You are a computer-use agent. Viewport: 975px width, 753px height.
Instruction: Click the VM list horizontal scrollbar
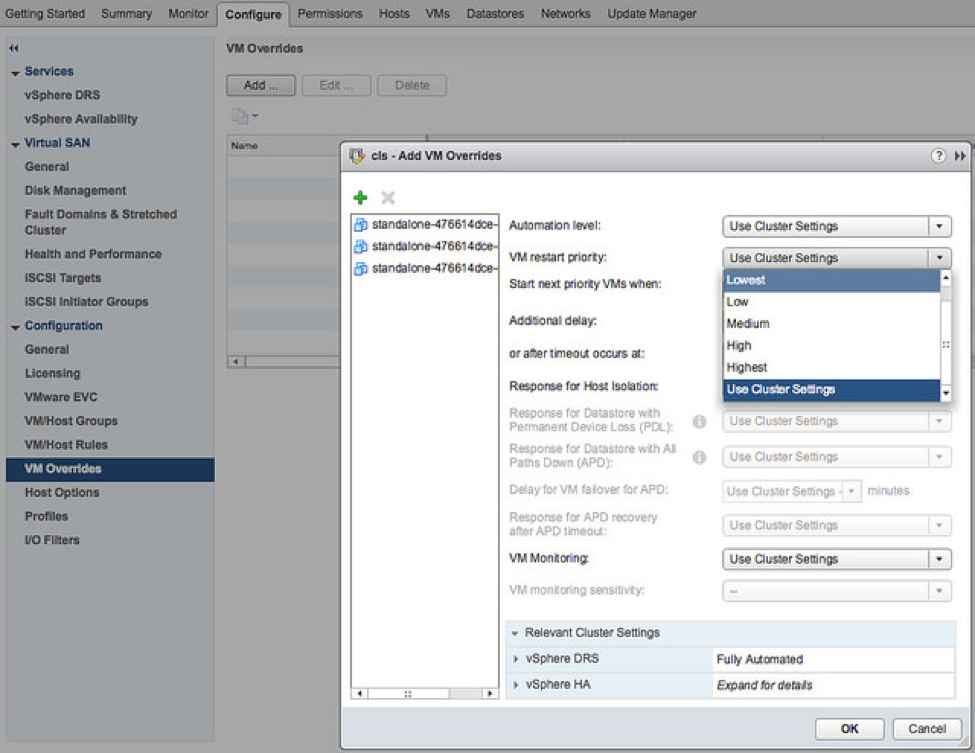click(x=424, y=693)
